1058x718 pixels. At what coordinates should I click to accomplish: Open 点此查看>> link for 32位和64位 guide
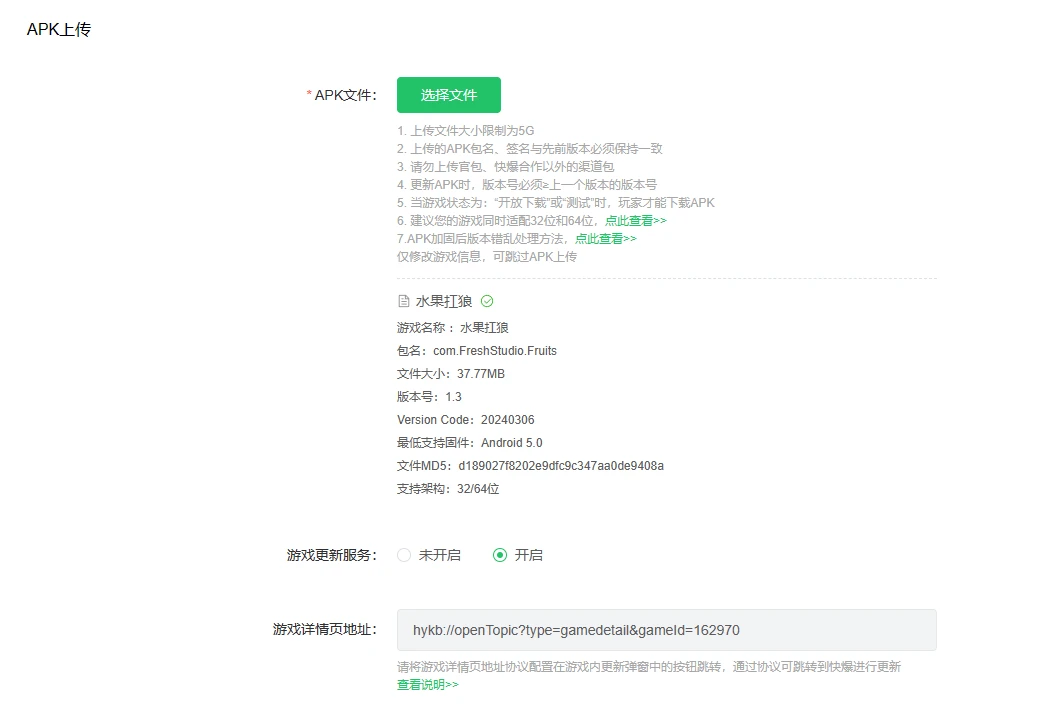pos(636,221)
